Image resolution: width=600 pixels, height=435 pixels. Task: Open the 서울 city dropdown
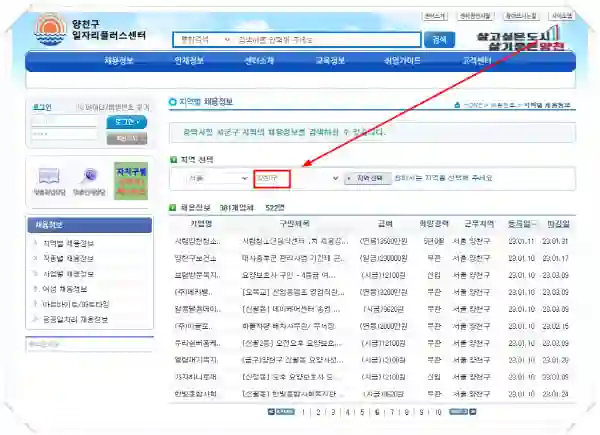tap(216, 178)
